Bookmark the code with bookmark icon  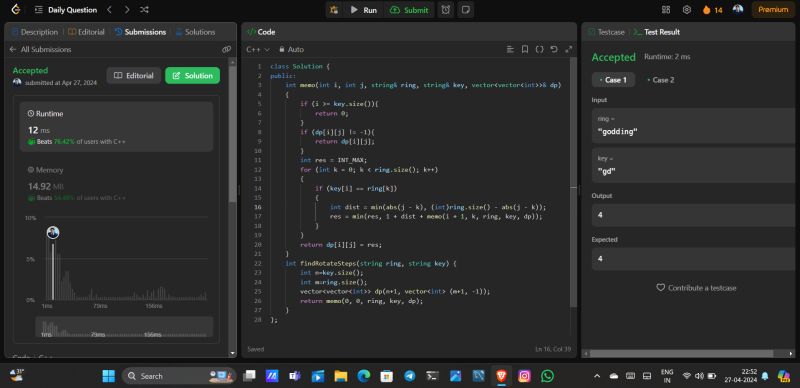(x=524, y=50)
